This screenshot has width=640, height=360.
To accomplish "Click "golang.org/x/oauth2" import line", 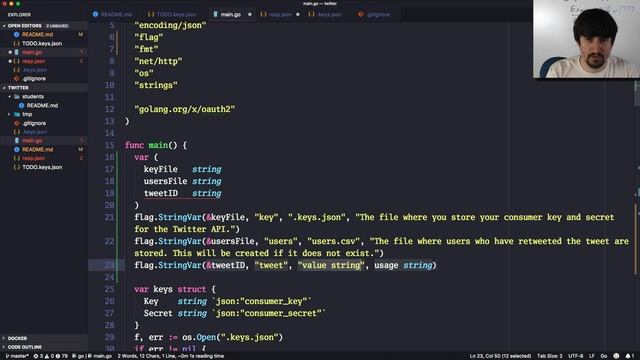I will [184, 109].
